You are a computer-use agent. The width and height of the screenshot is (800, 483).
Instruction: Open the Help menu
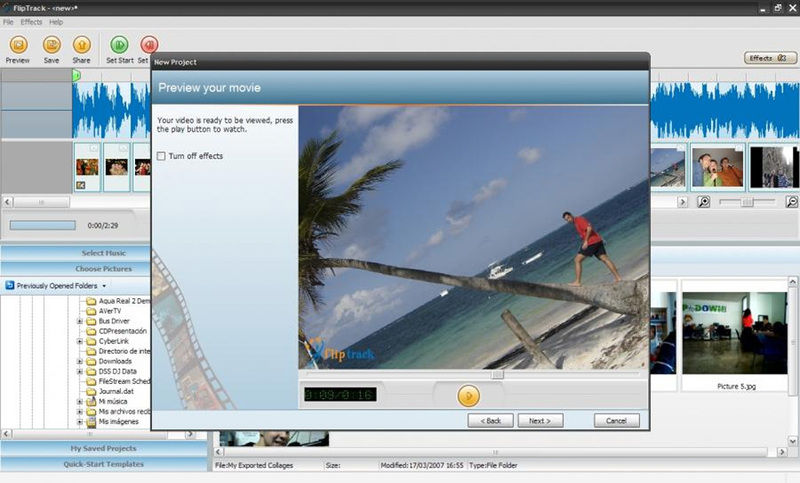point(56,22)
